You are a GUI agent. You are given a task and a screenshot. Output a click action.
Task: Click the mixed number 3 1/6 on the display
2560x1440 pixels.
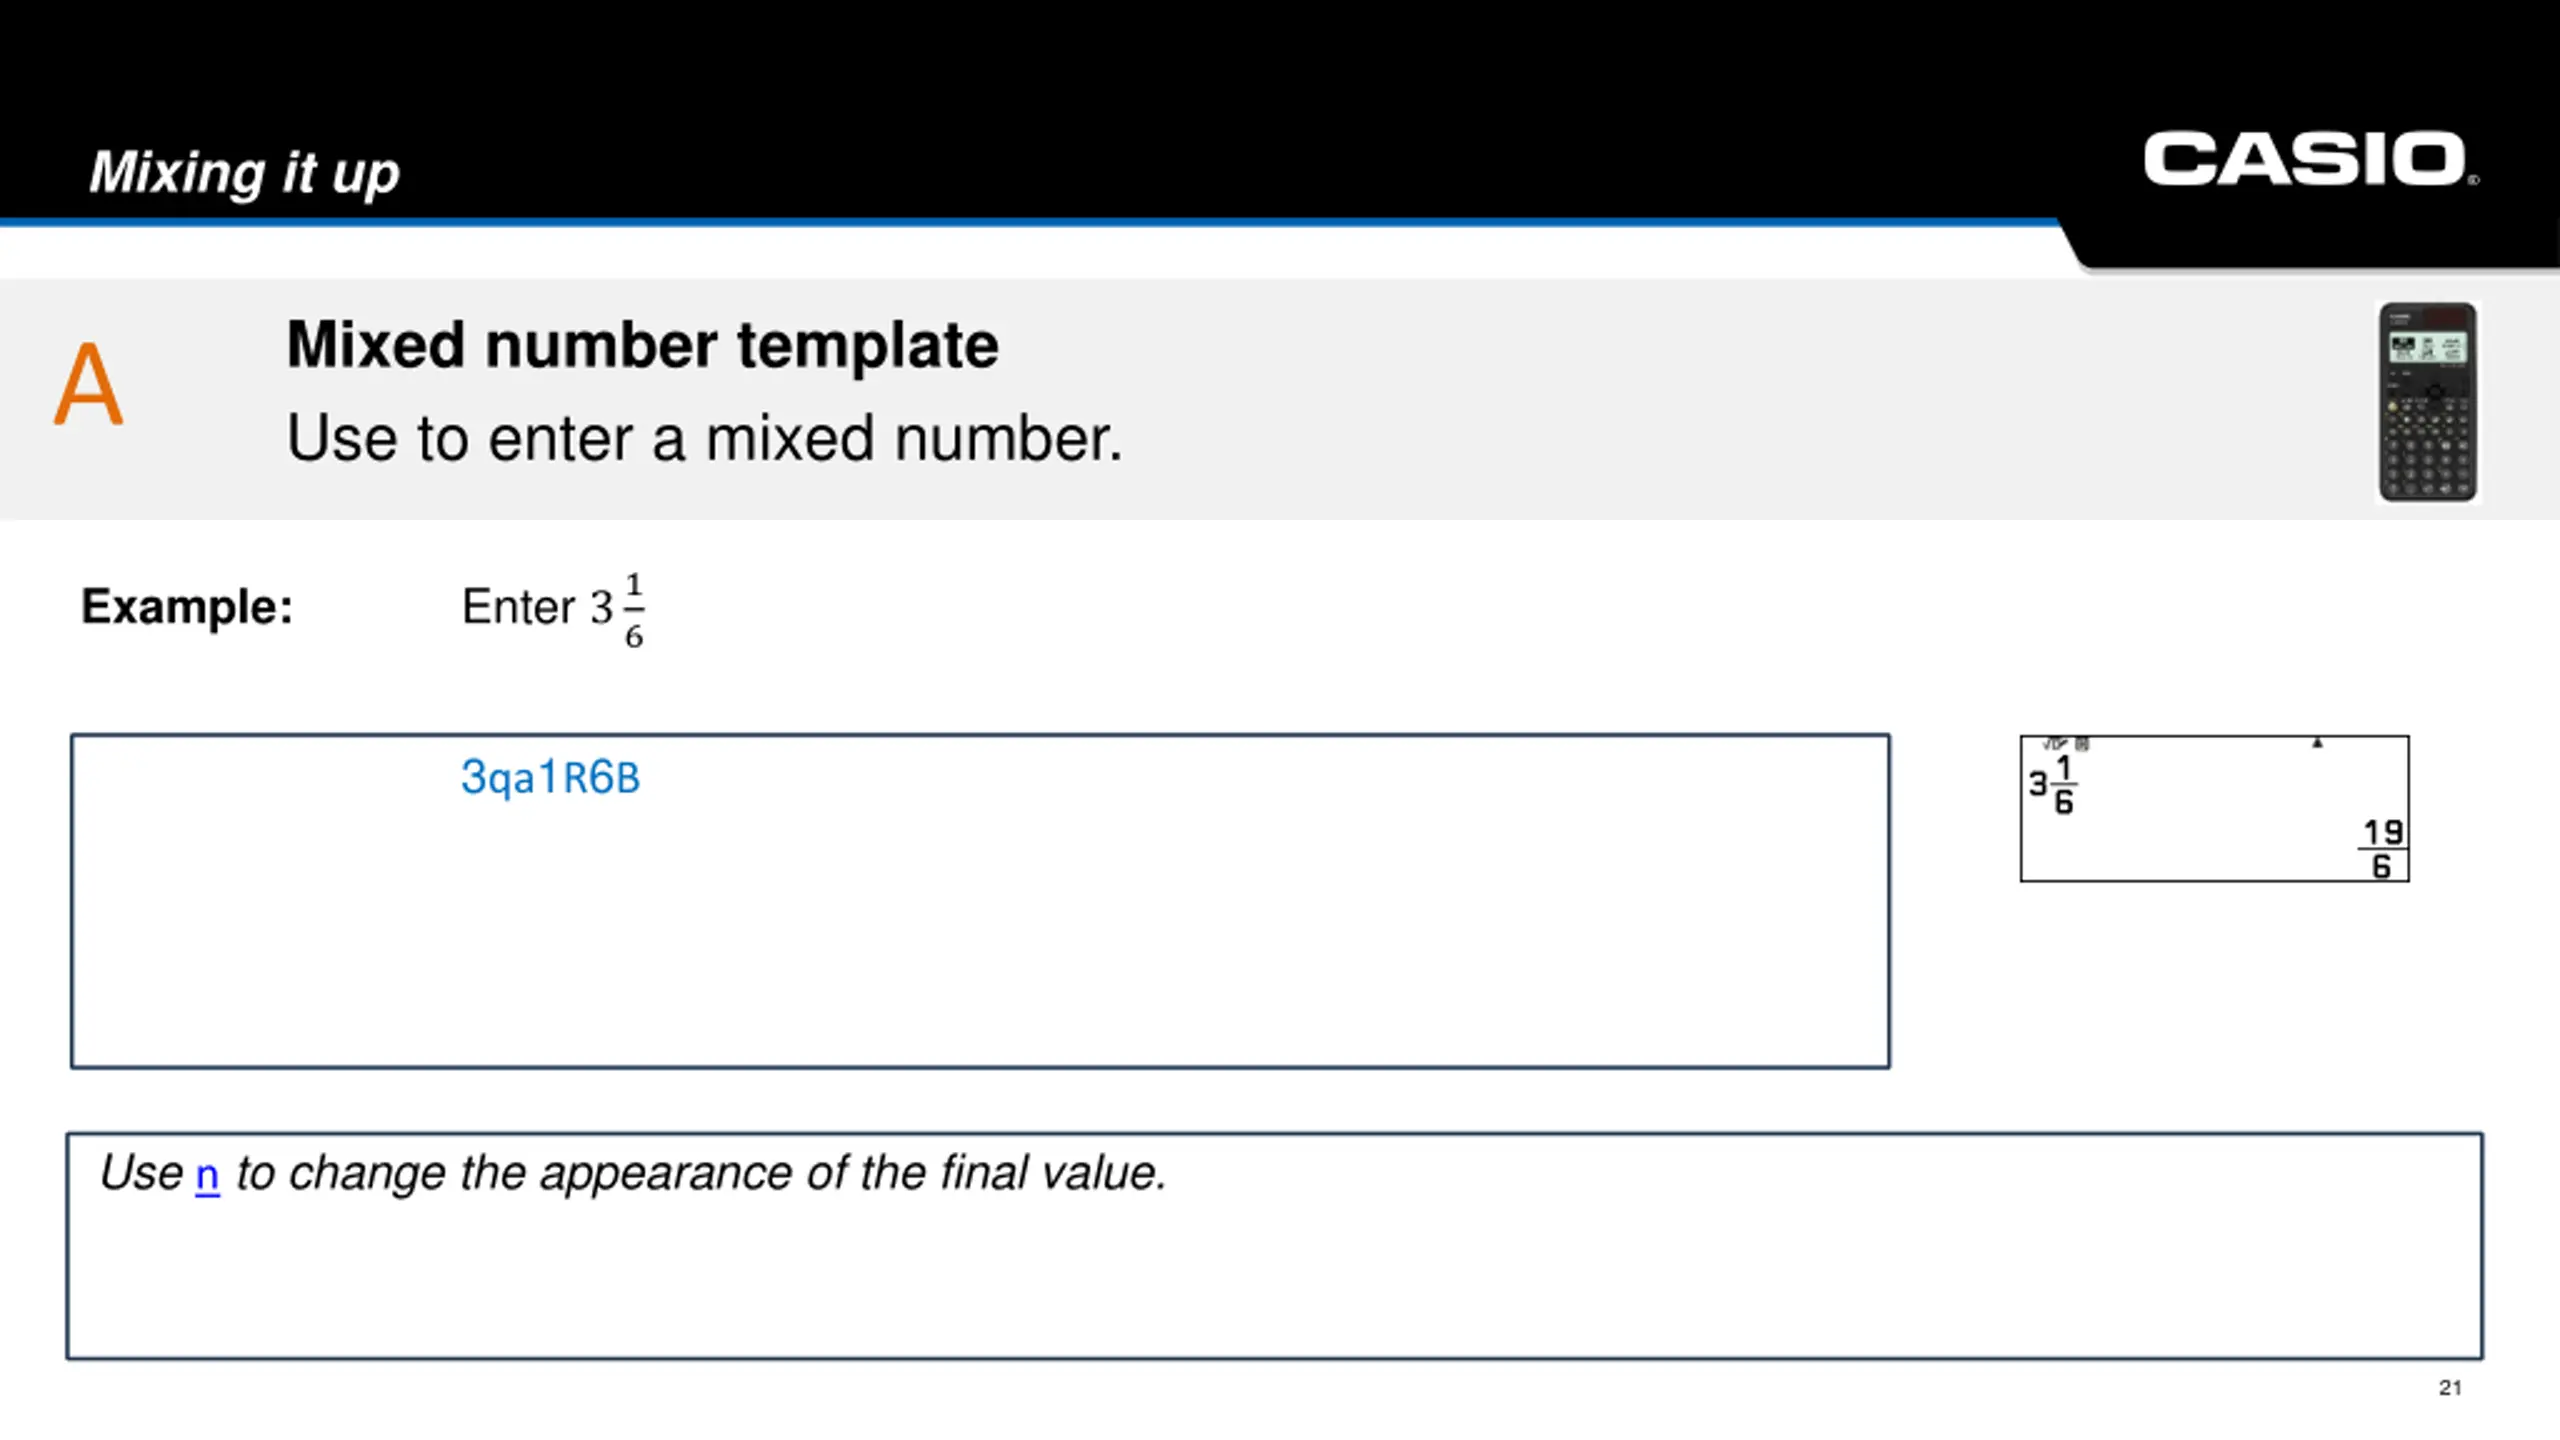point(2053,785)
